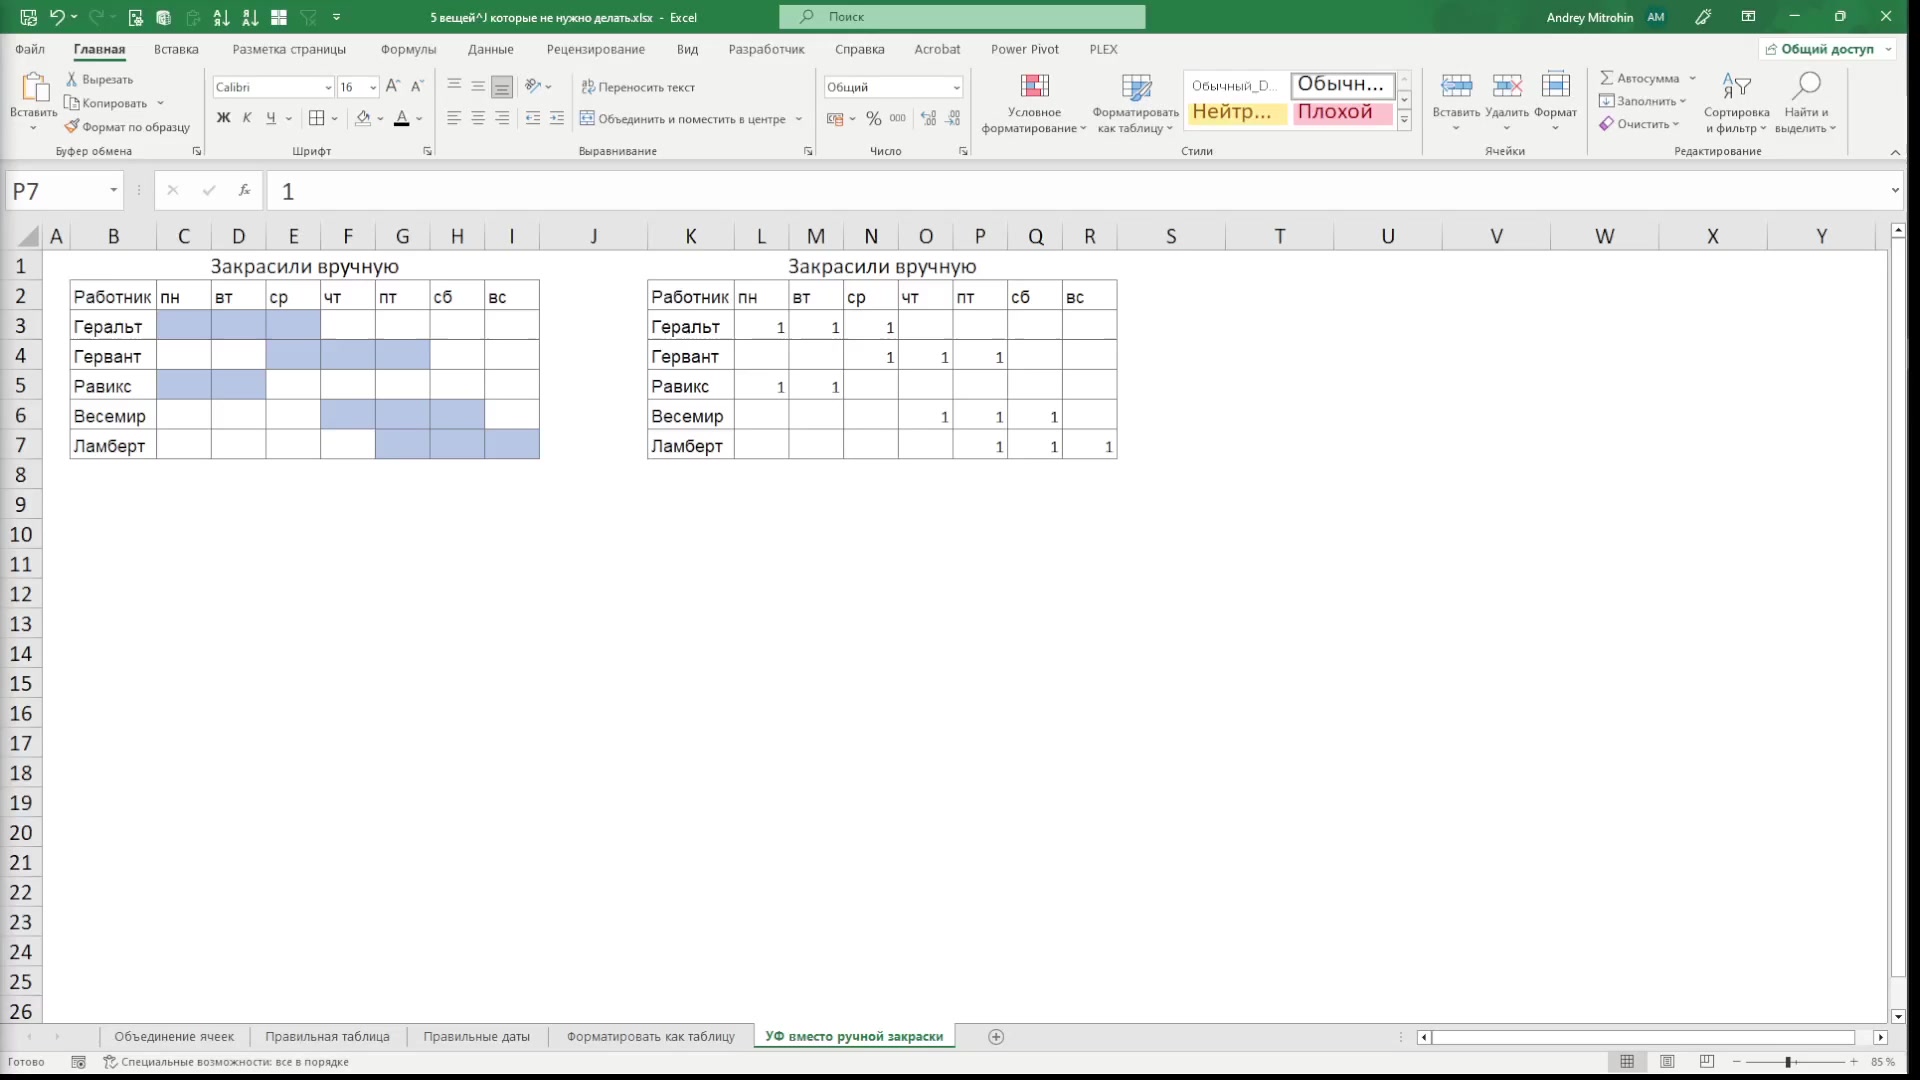The width and height of the screenshot is (1920, 1080).
Task: Click the red Font Color A icon
Action: [x=401, y=118]
